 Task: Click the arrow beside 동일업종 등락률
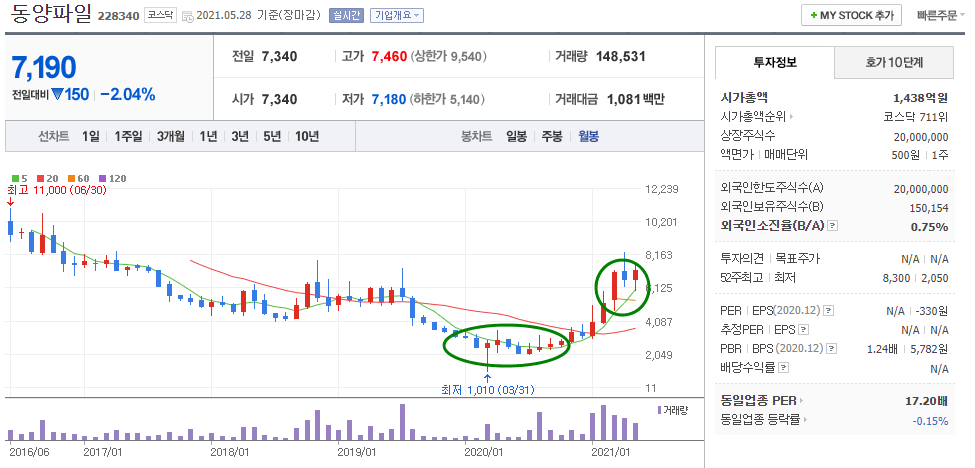tap(805, 420)
